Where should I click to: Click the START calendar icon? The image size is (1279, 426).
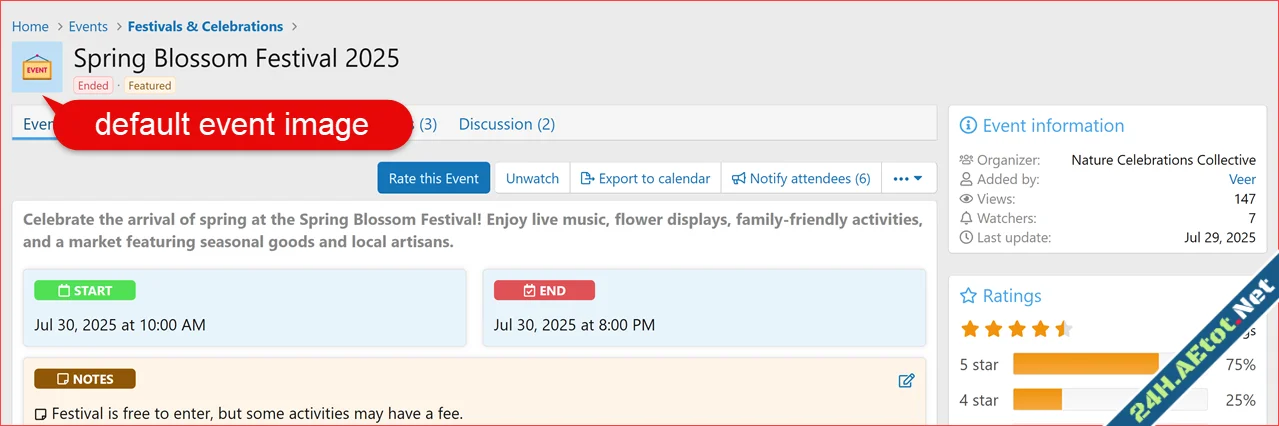[64, 291]
